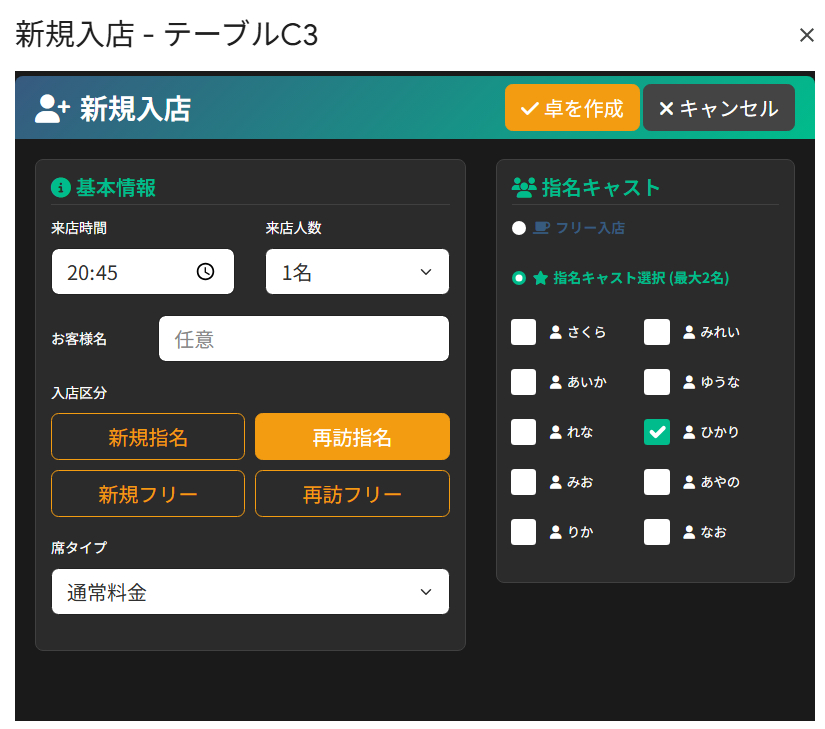Select the フリー入店 radio button

519,228
